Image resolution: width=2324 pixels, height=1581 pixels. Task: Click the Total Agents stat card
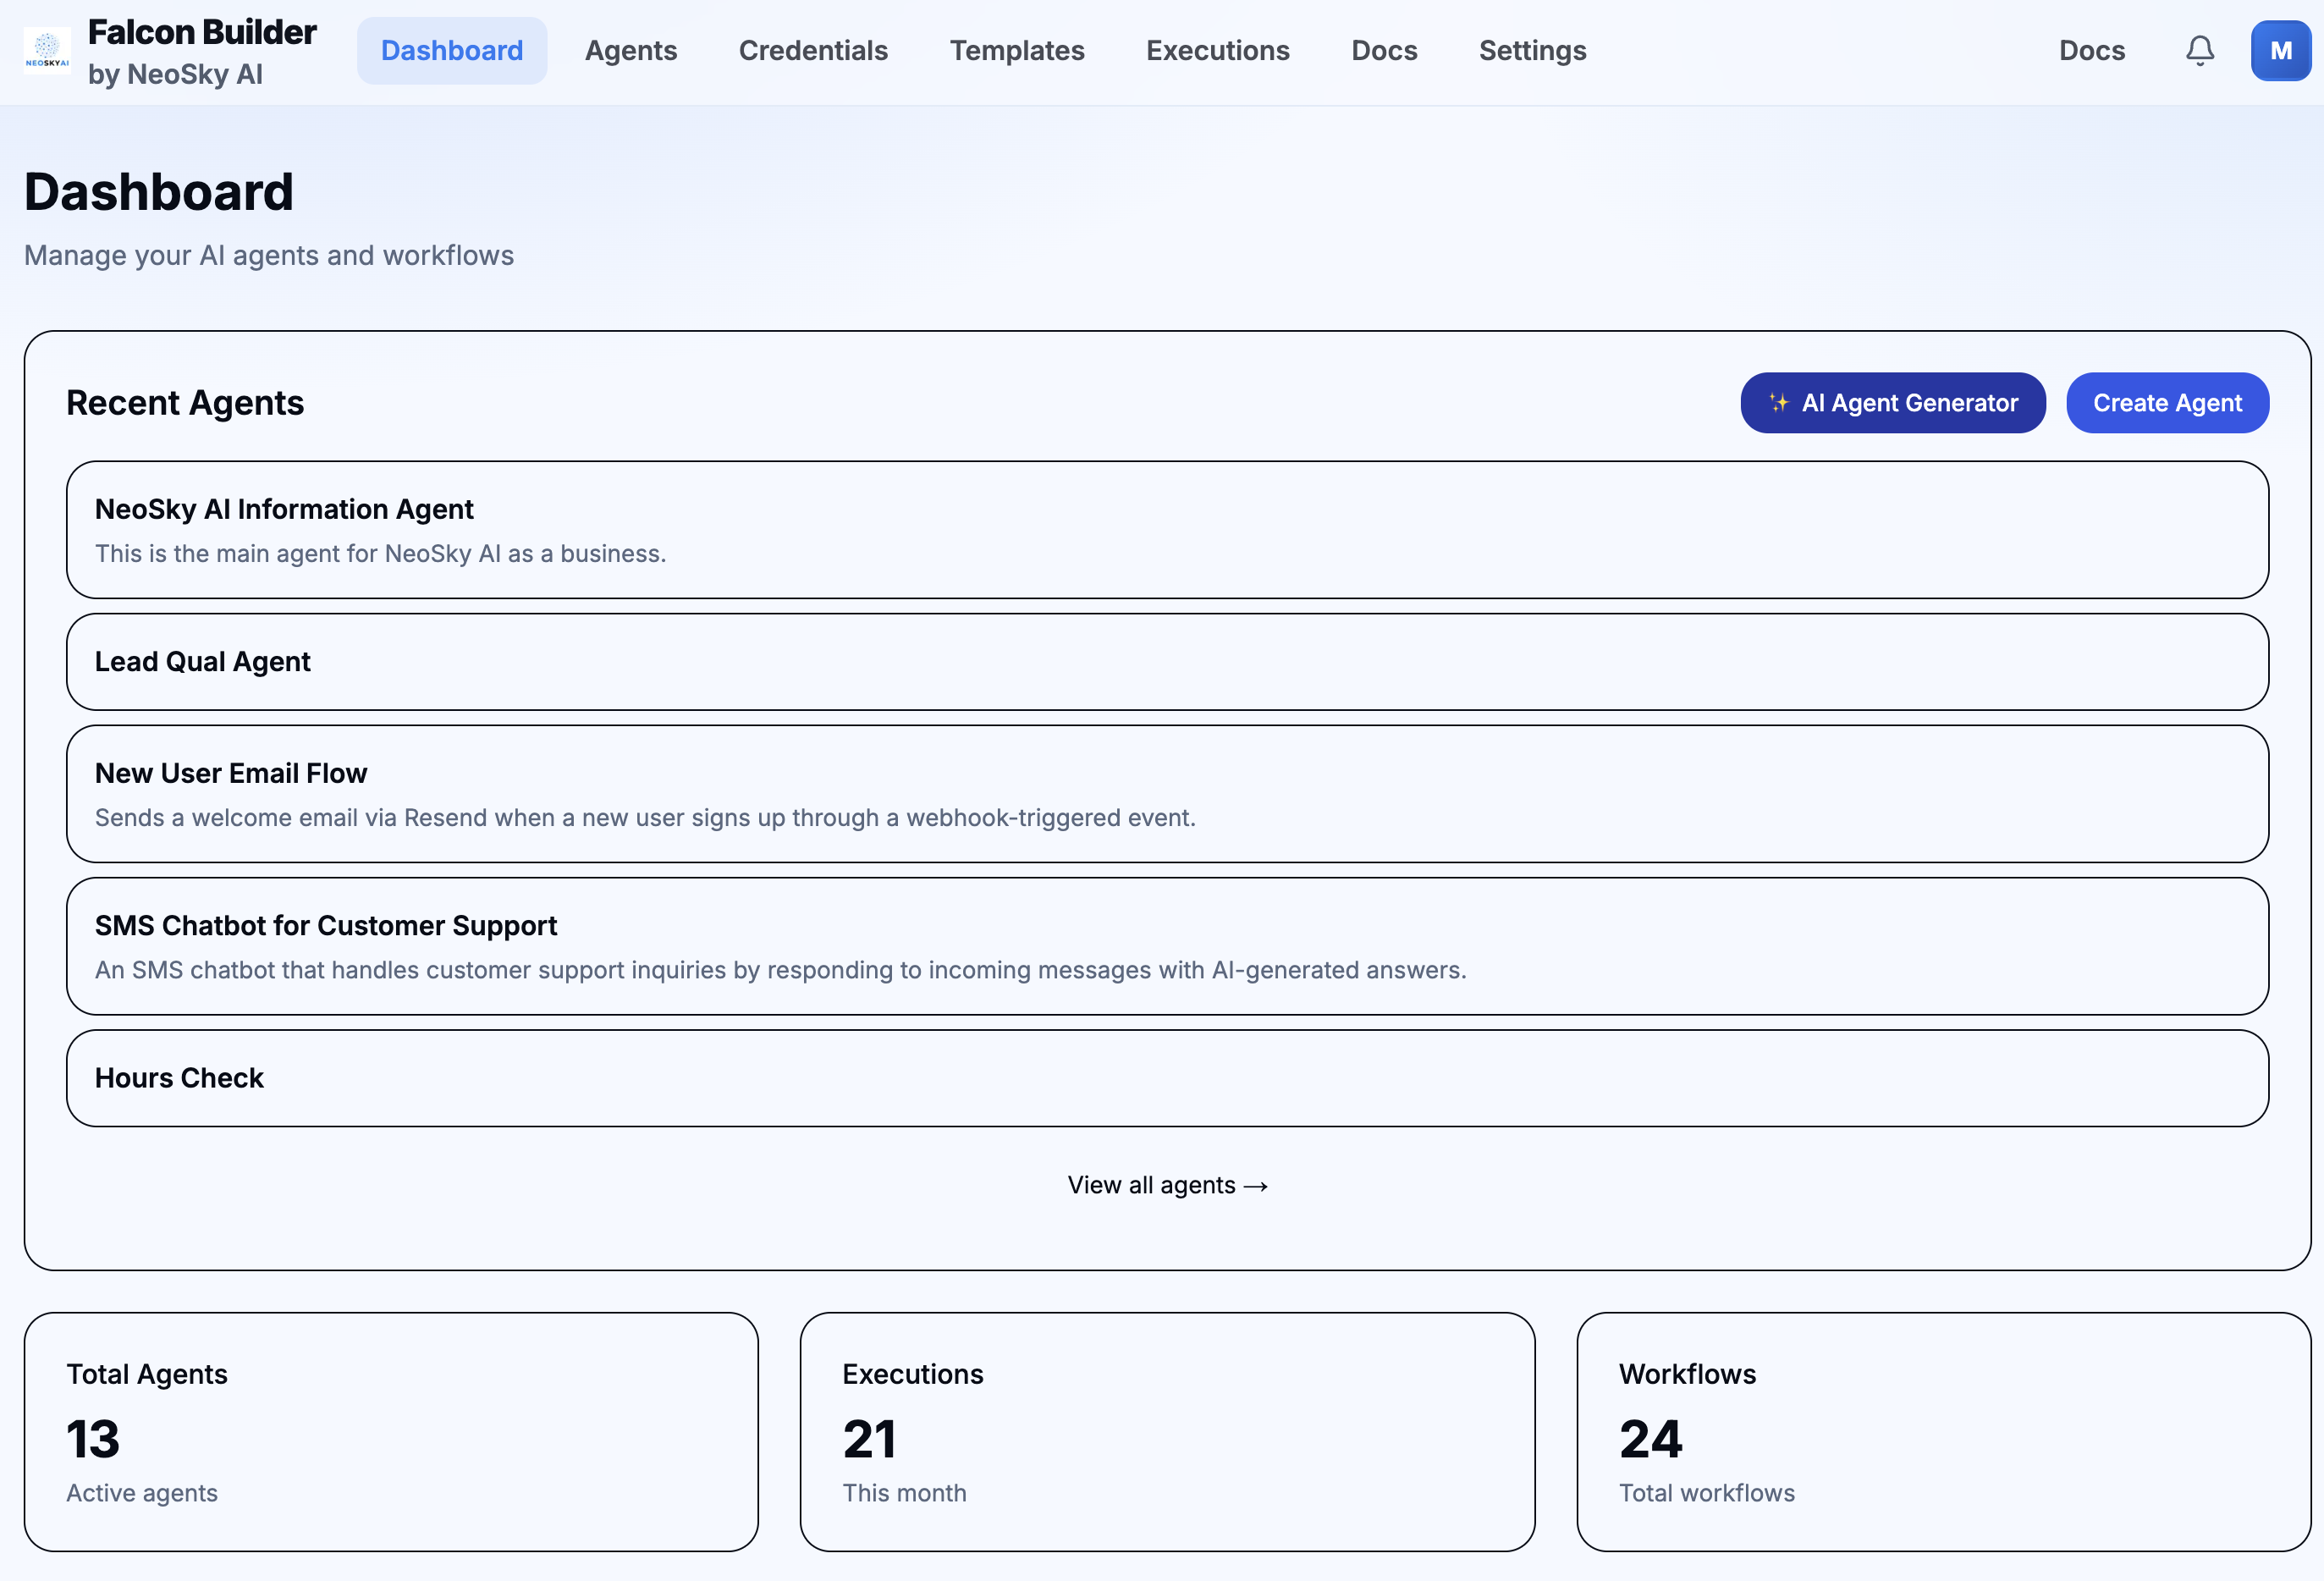(x=391, y=1432)
